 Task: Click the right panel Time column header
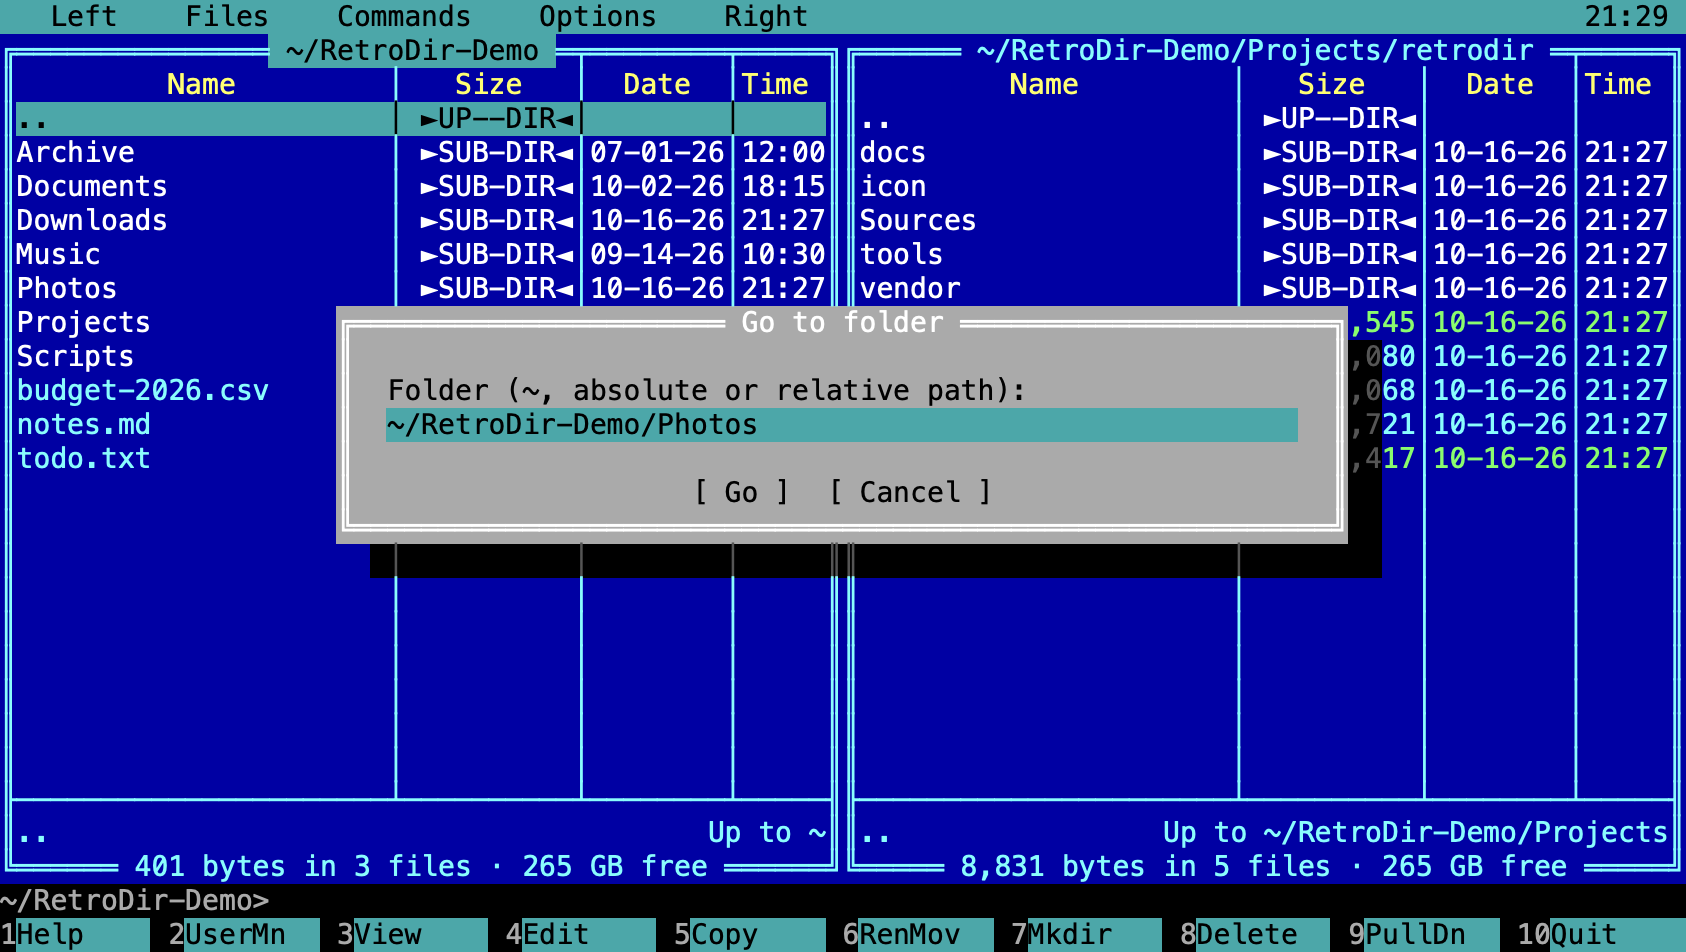1617,85
